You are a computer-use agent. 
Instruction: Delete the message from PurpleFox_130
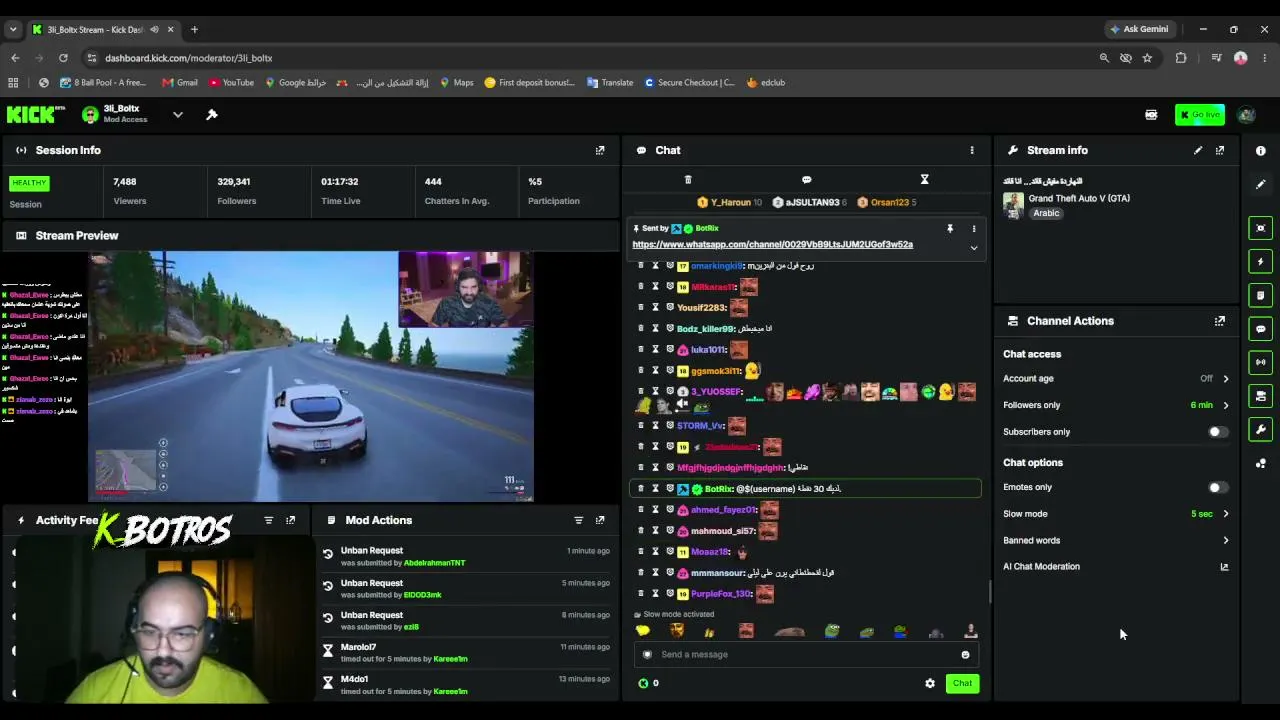641,594
